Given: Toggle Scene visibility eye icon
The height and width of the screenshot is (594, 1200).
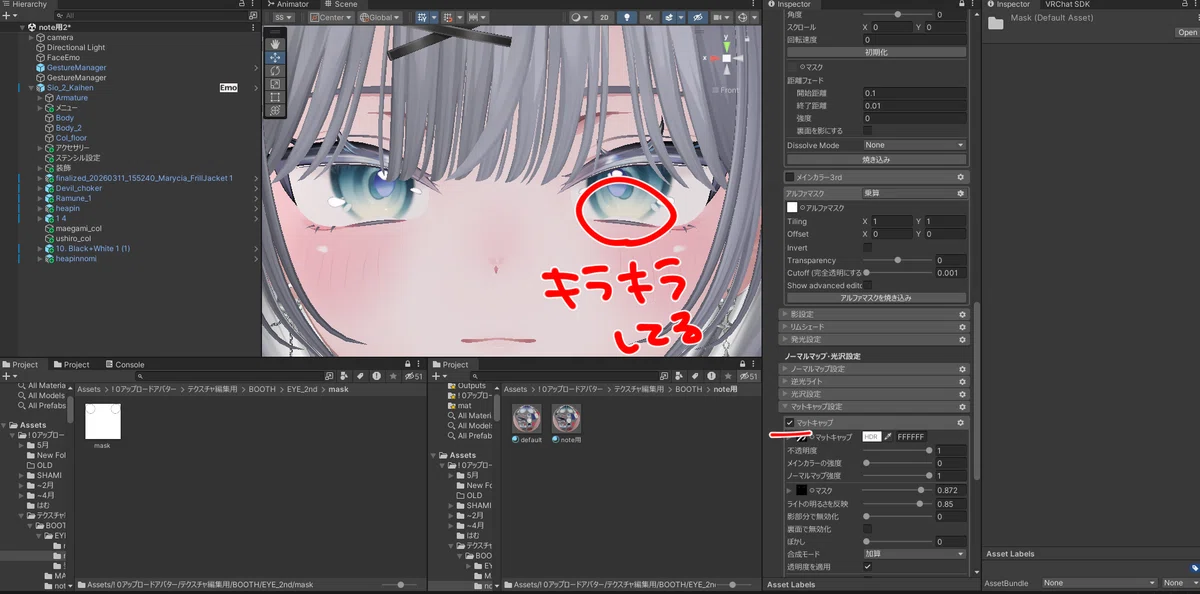Looking at the screenshot, I should [x=698, y=17].
